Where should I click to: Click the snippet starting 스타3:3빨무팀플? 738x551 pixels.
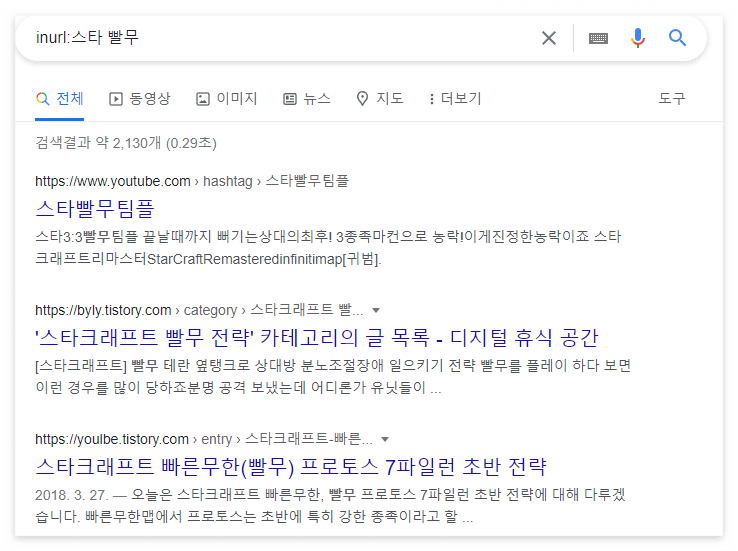[328, 248]
